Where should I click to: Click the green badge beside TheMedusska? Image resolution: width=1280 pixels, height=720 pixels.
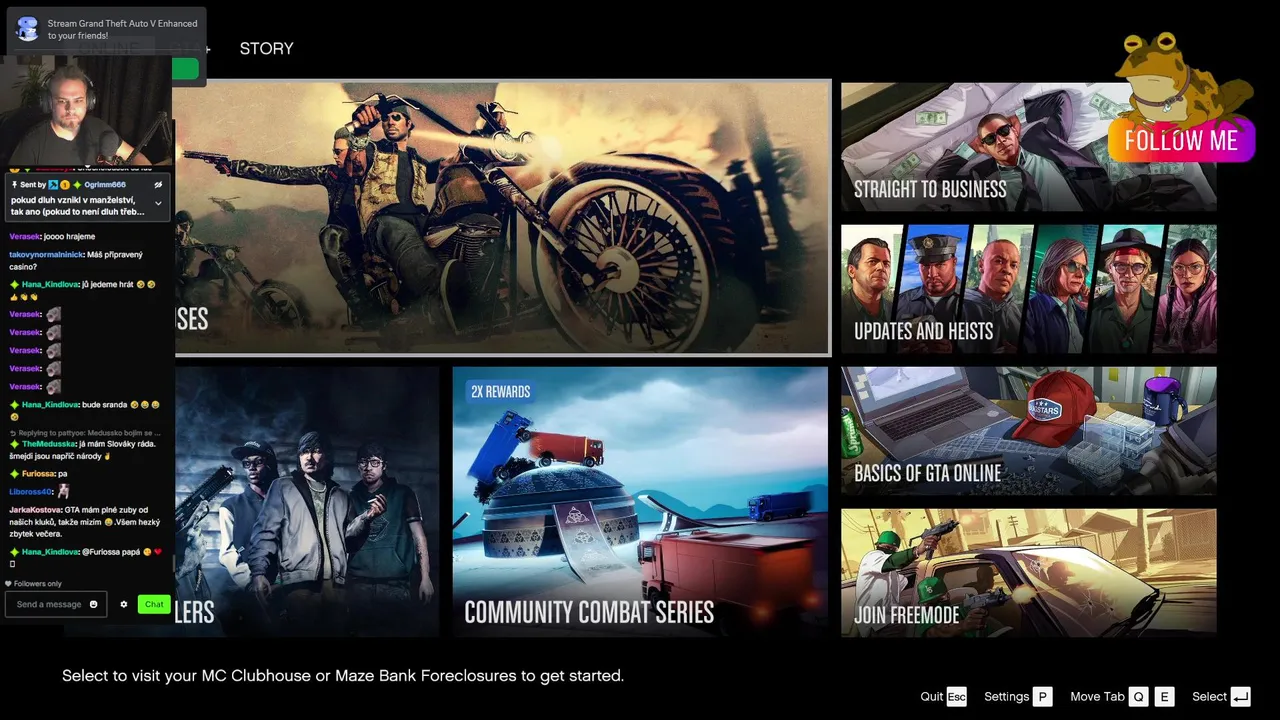pyautogui.click(x=14, y=443)
